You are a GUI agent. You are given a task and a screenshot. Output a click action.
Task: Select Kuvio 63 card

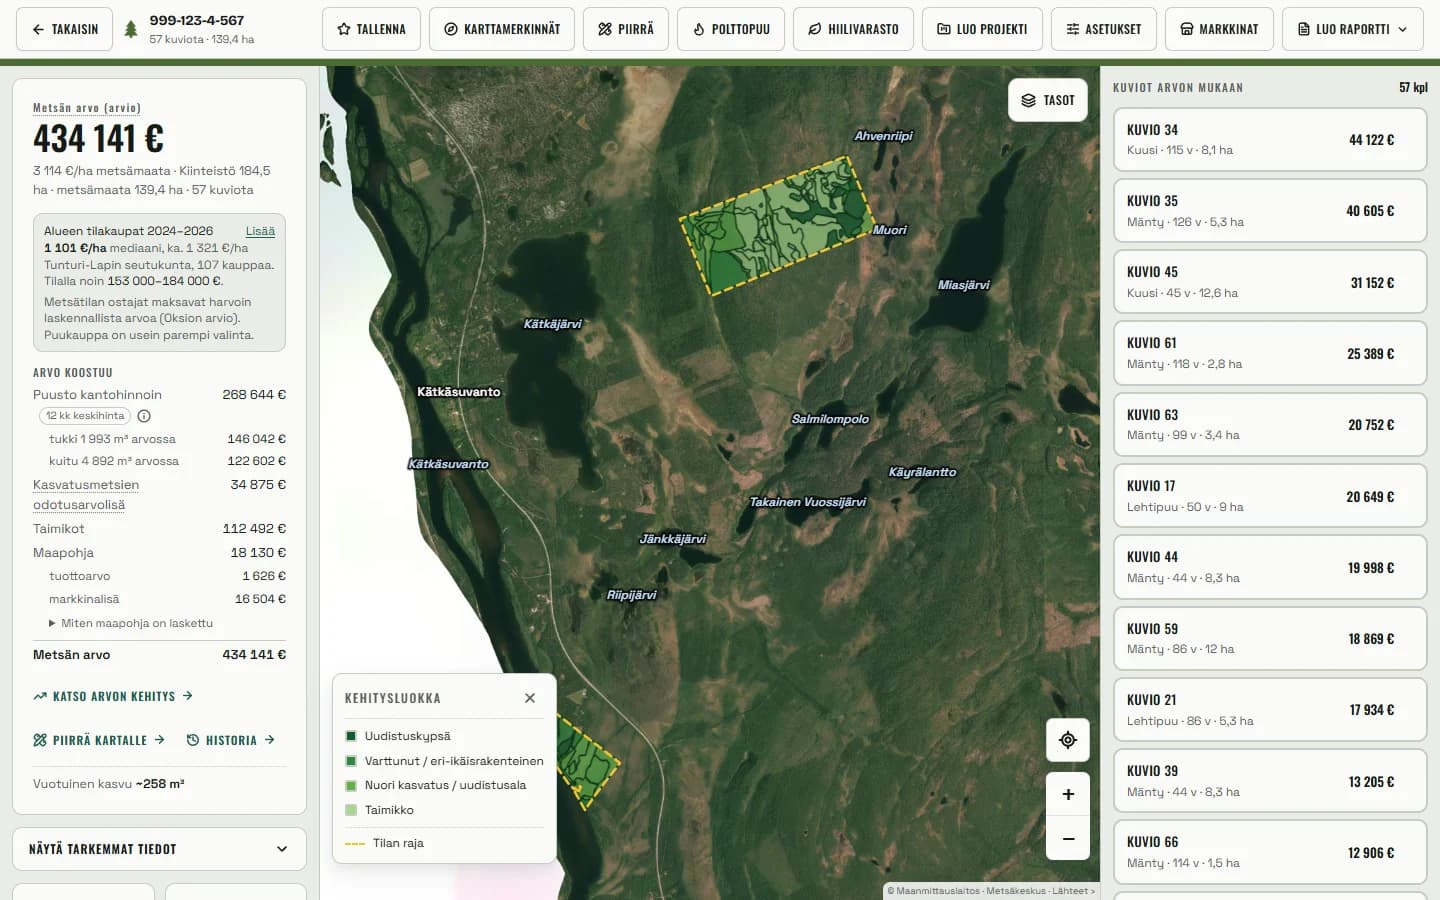1270,425
